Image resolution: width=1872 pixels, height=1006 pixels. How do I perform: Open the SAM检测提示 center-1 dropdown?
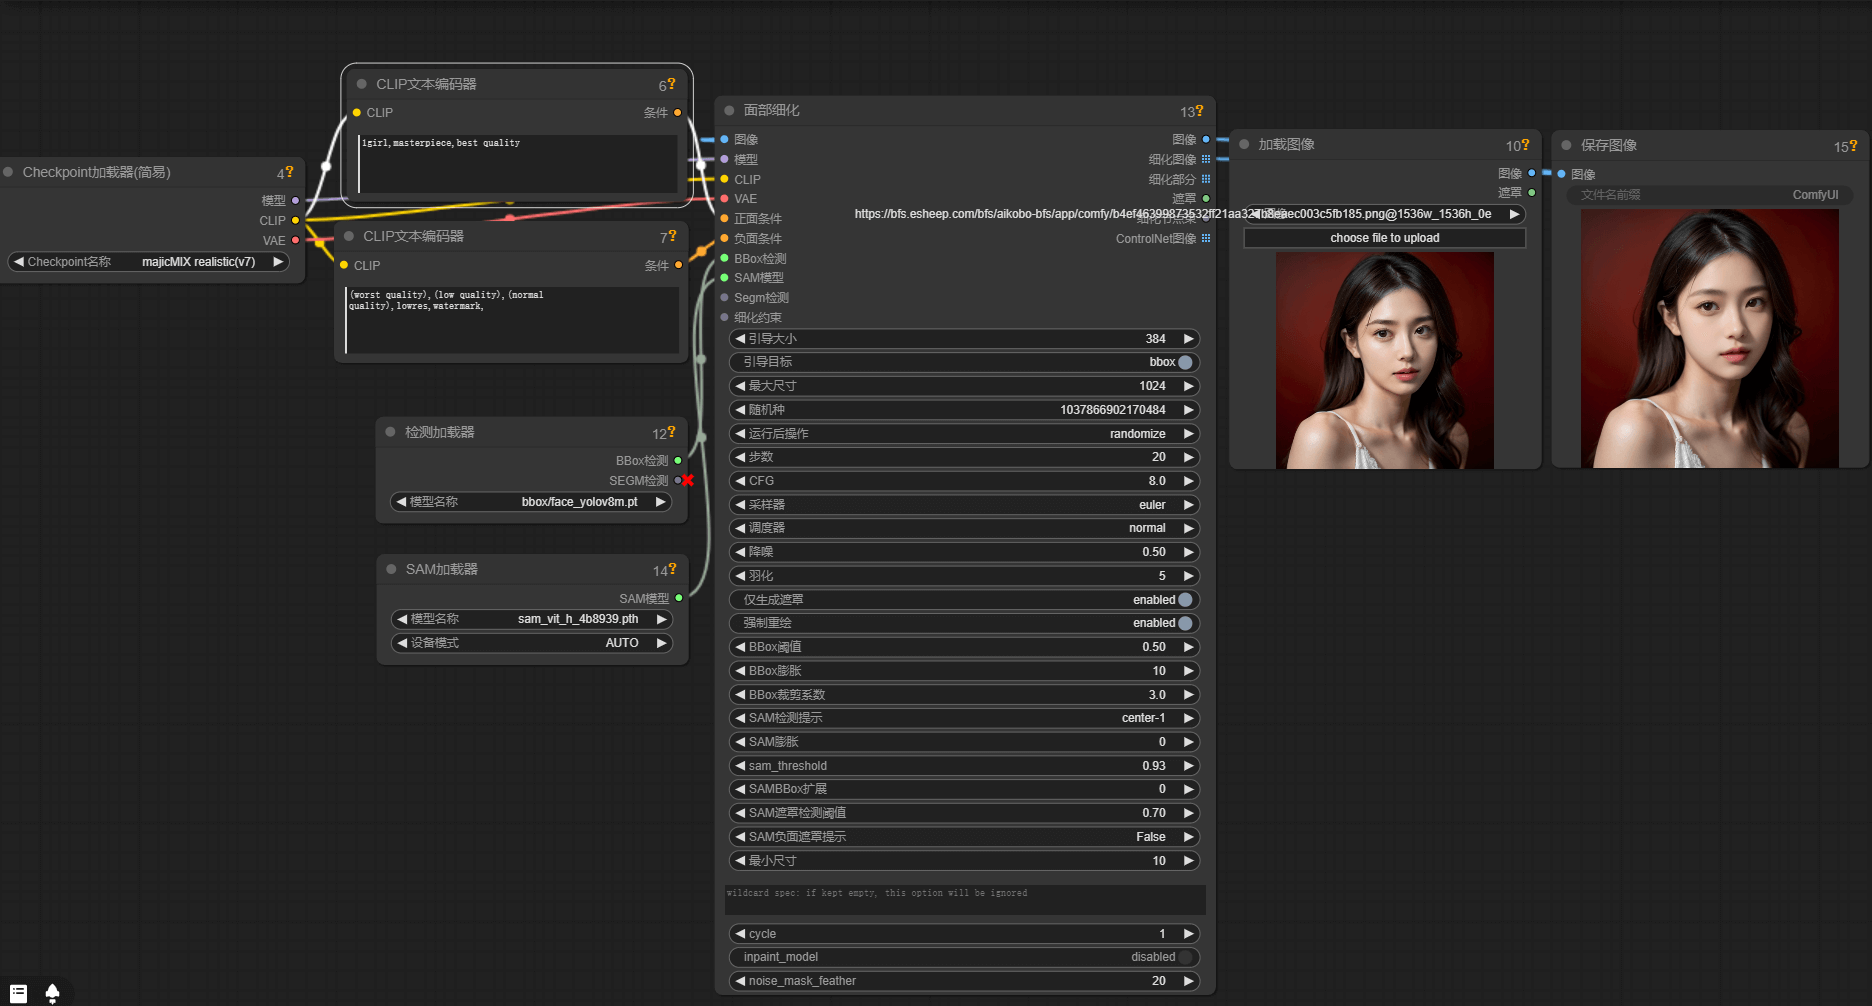964,718
